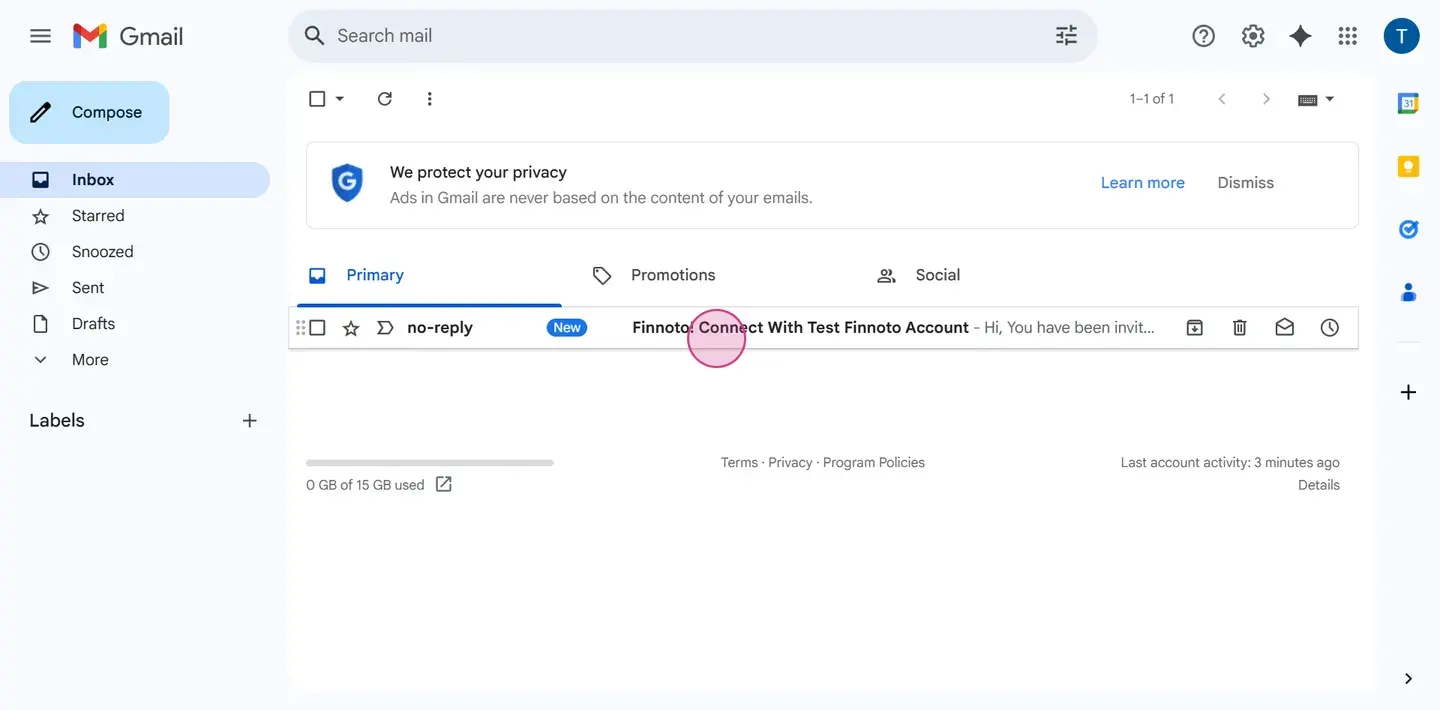Open the Privacy footer link
The image size is (1440, 710).
click(x=790, y=462)
